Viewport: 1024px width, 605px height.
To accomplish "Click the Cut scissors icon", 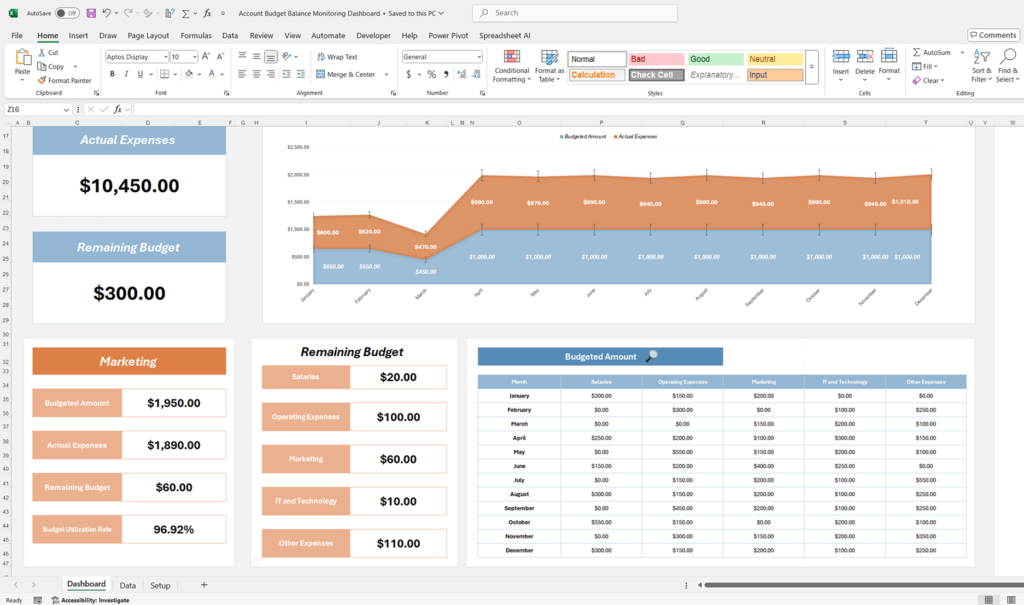I will point(48,52).
